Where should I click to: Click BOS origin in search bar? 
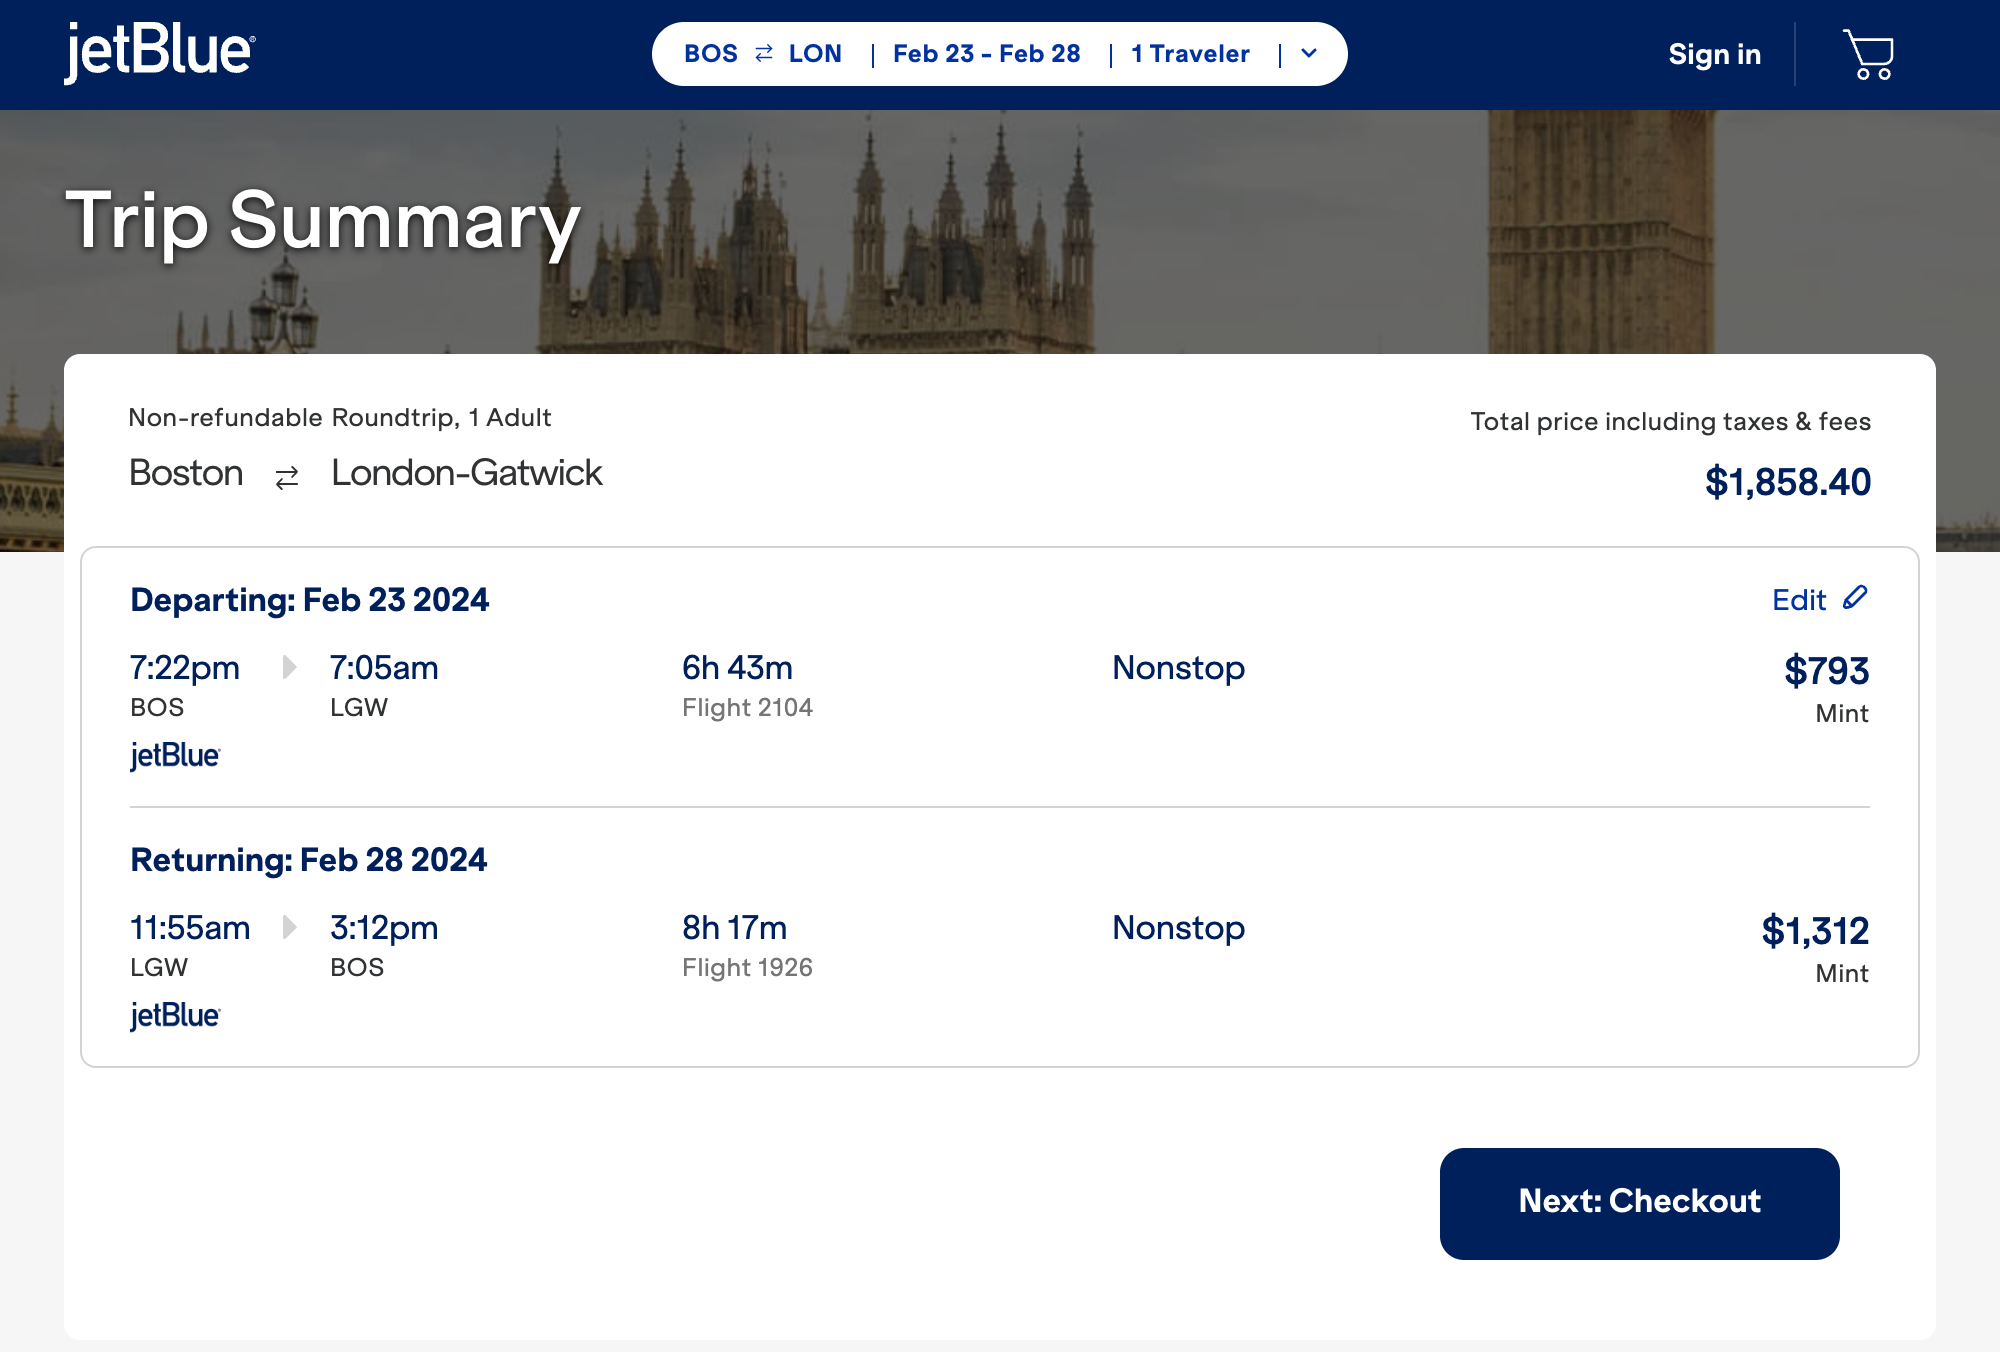pos(711,54)
